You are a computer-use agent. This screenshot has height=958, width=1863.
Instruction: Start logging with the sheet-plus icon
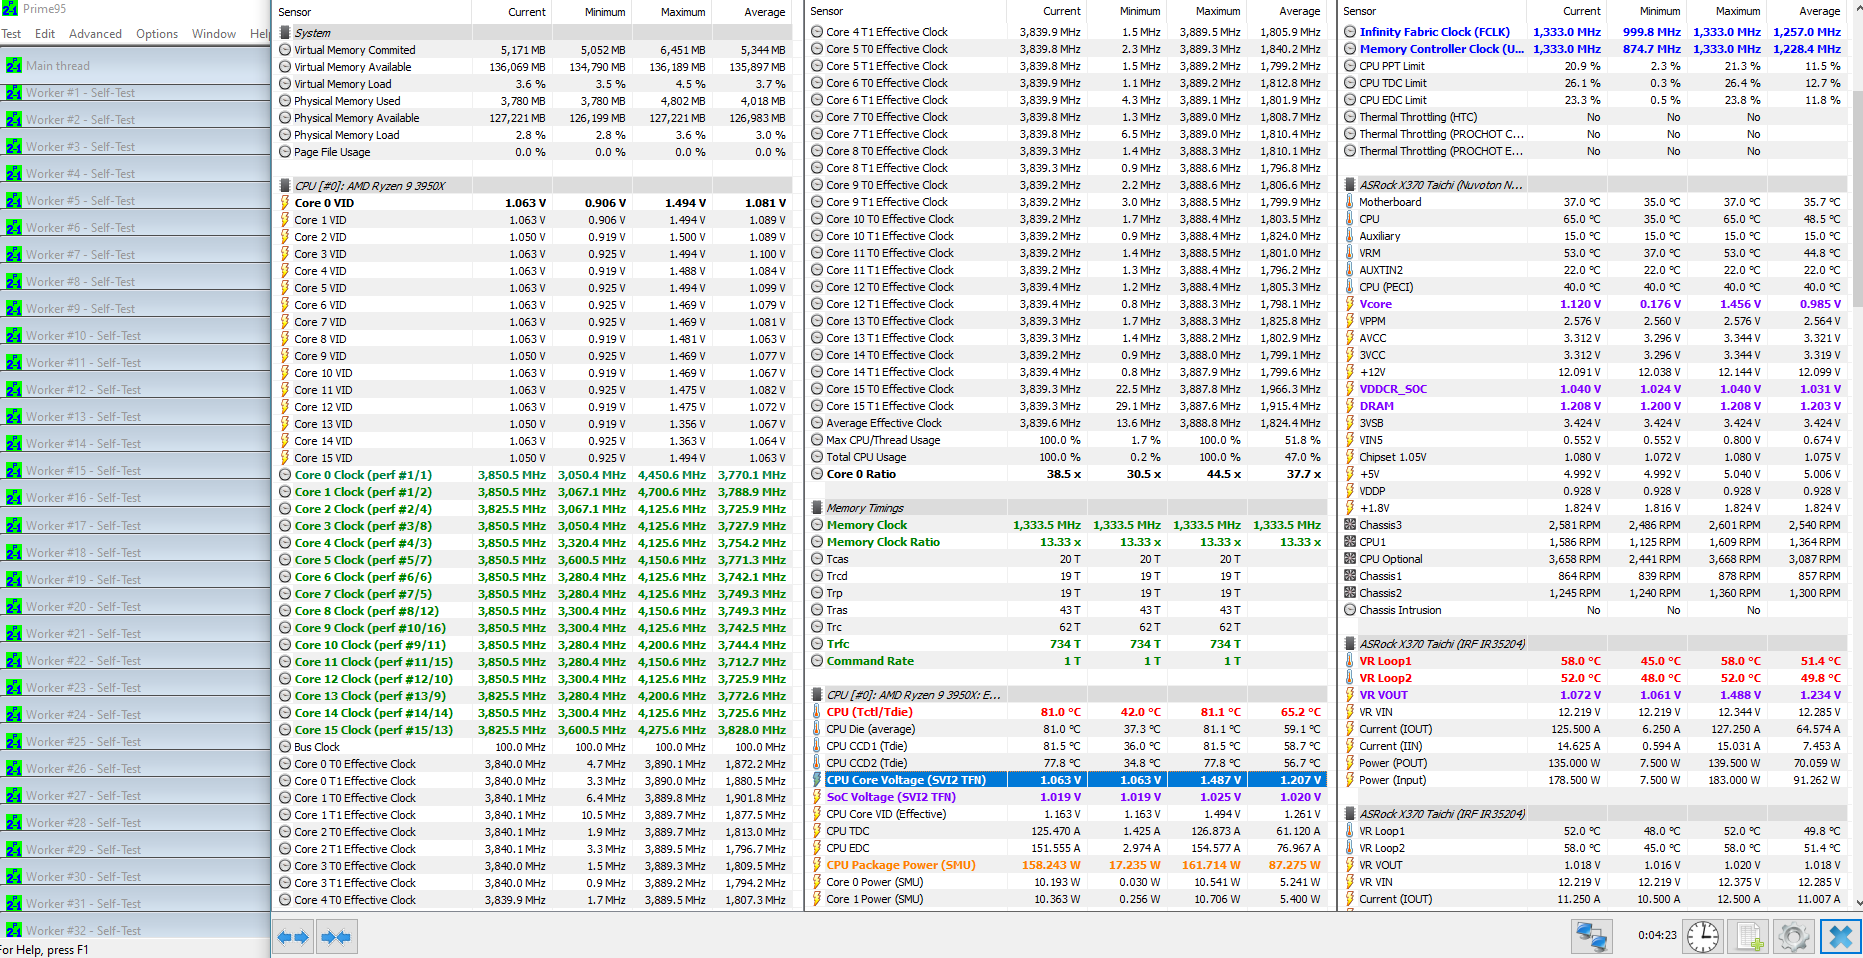coord(1749,937)
